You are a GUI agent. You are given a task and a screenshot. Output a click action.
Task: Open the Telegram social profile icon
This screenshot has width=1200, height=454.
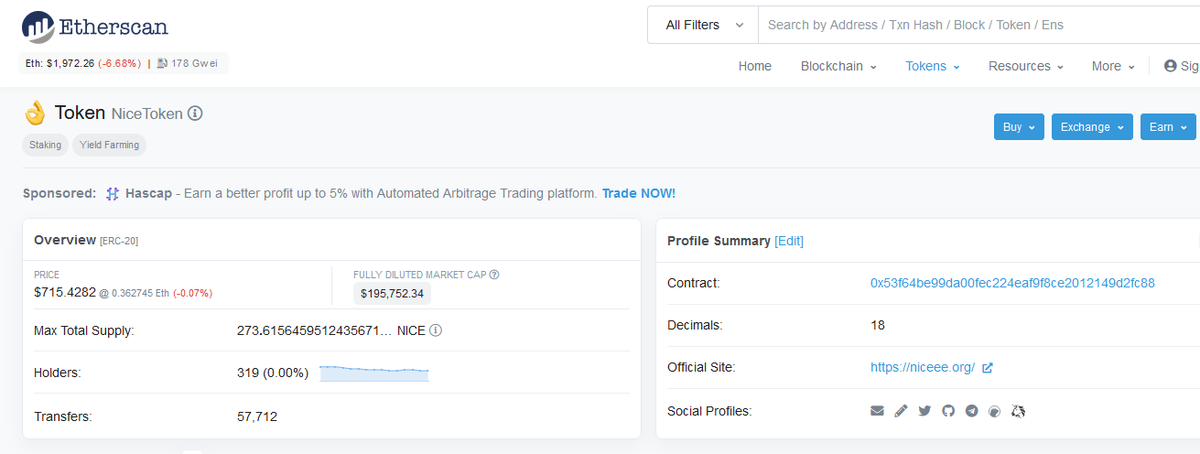click(971, 411)
